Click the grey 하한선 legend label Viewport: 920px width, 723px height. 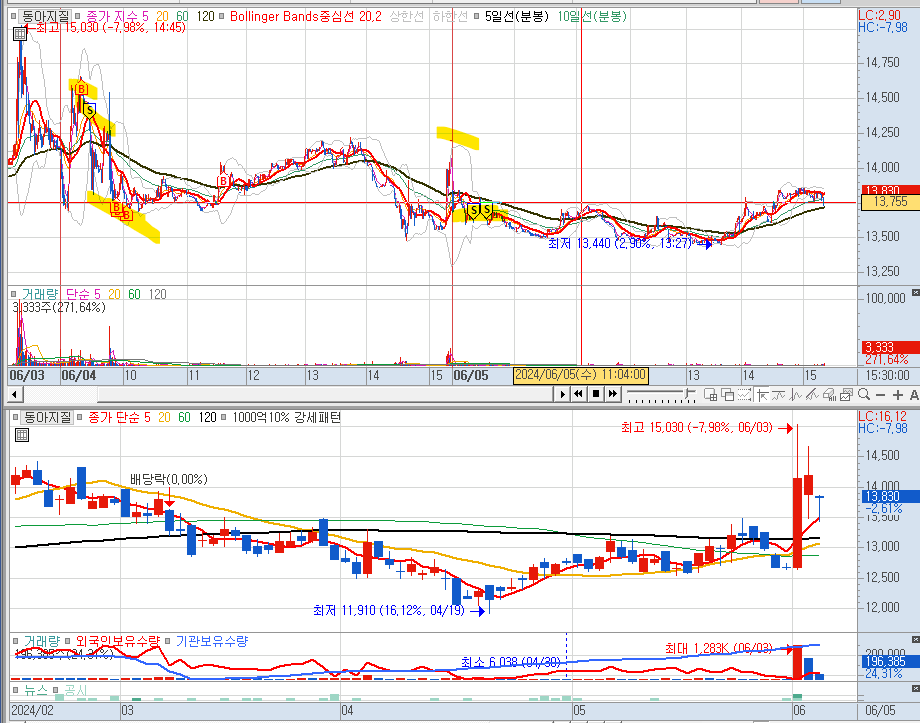[450, 16]
